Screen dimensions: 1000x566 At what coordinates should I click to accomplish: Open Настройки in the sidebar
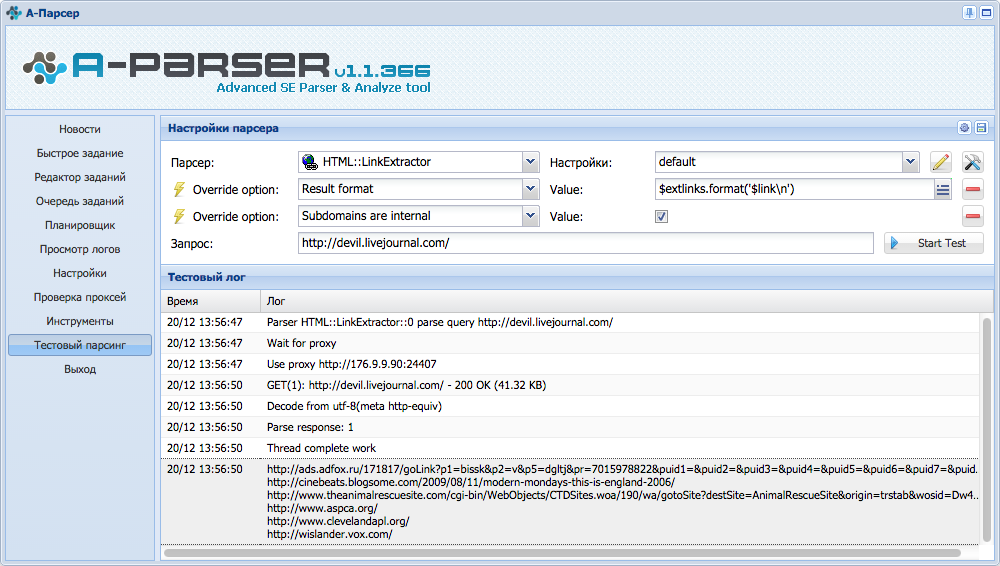point(80,273)
